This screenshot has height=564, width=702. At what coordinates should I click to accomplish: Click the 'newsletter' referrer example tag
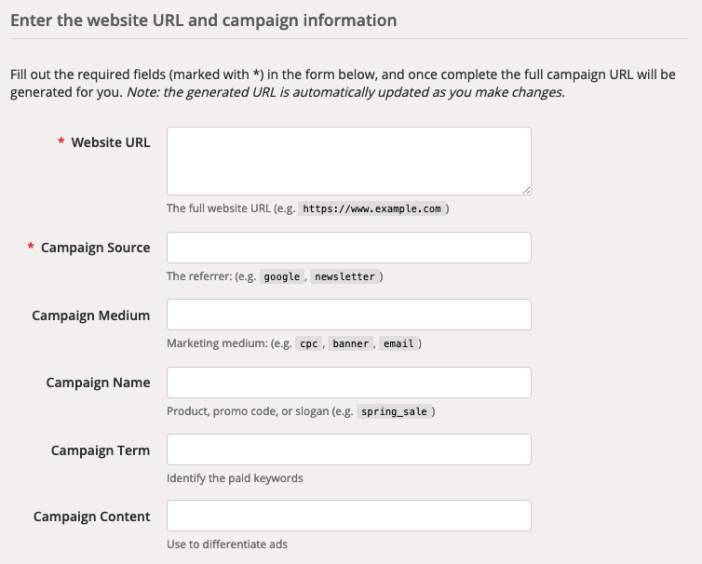click(x=344, y=277)
